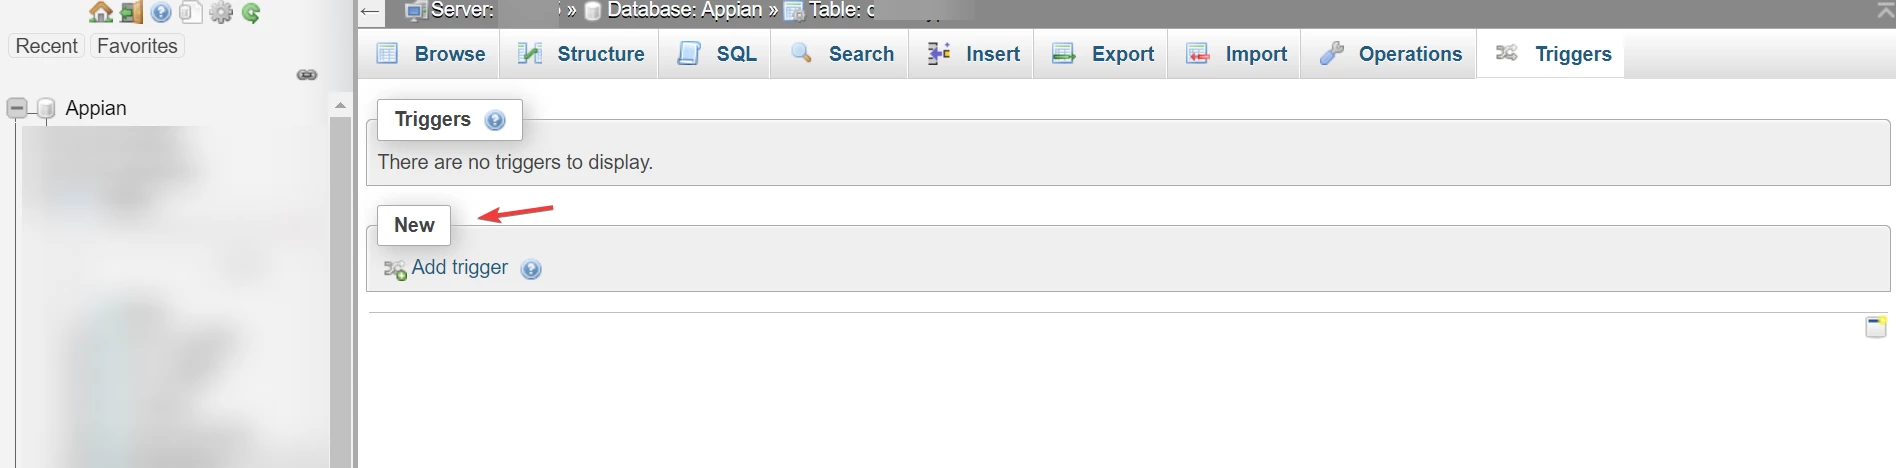Viewport: 1896px width, 468px height.
Task: Collapse the top panel using the up arrow
Action: (1885, 11)
